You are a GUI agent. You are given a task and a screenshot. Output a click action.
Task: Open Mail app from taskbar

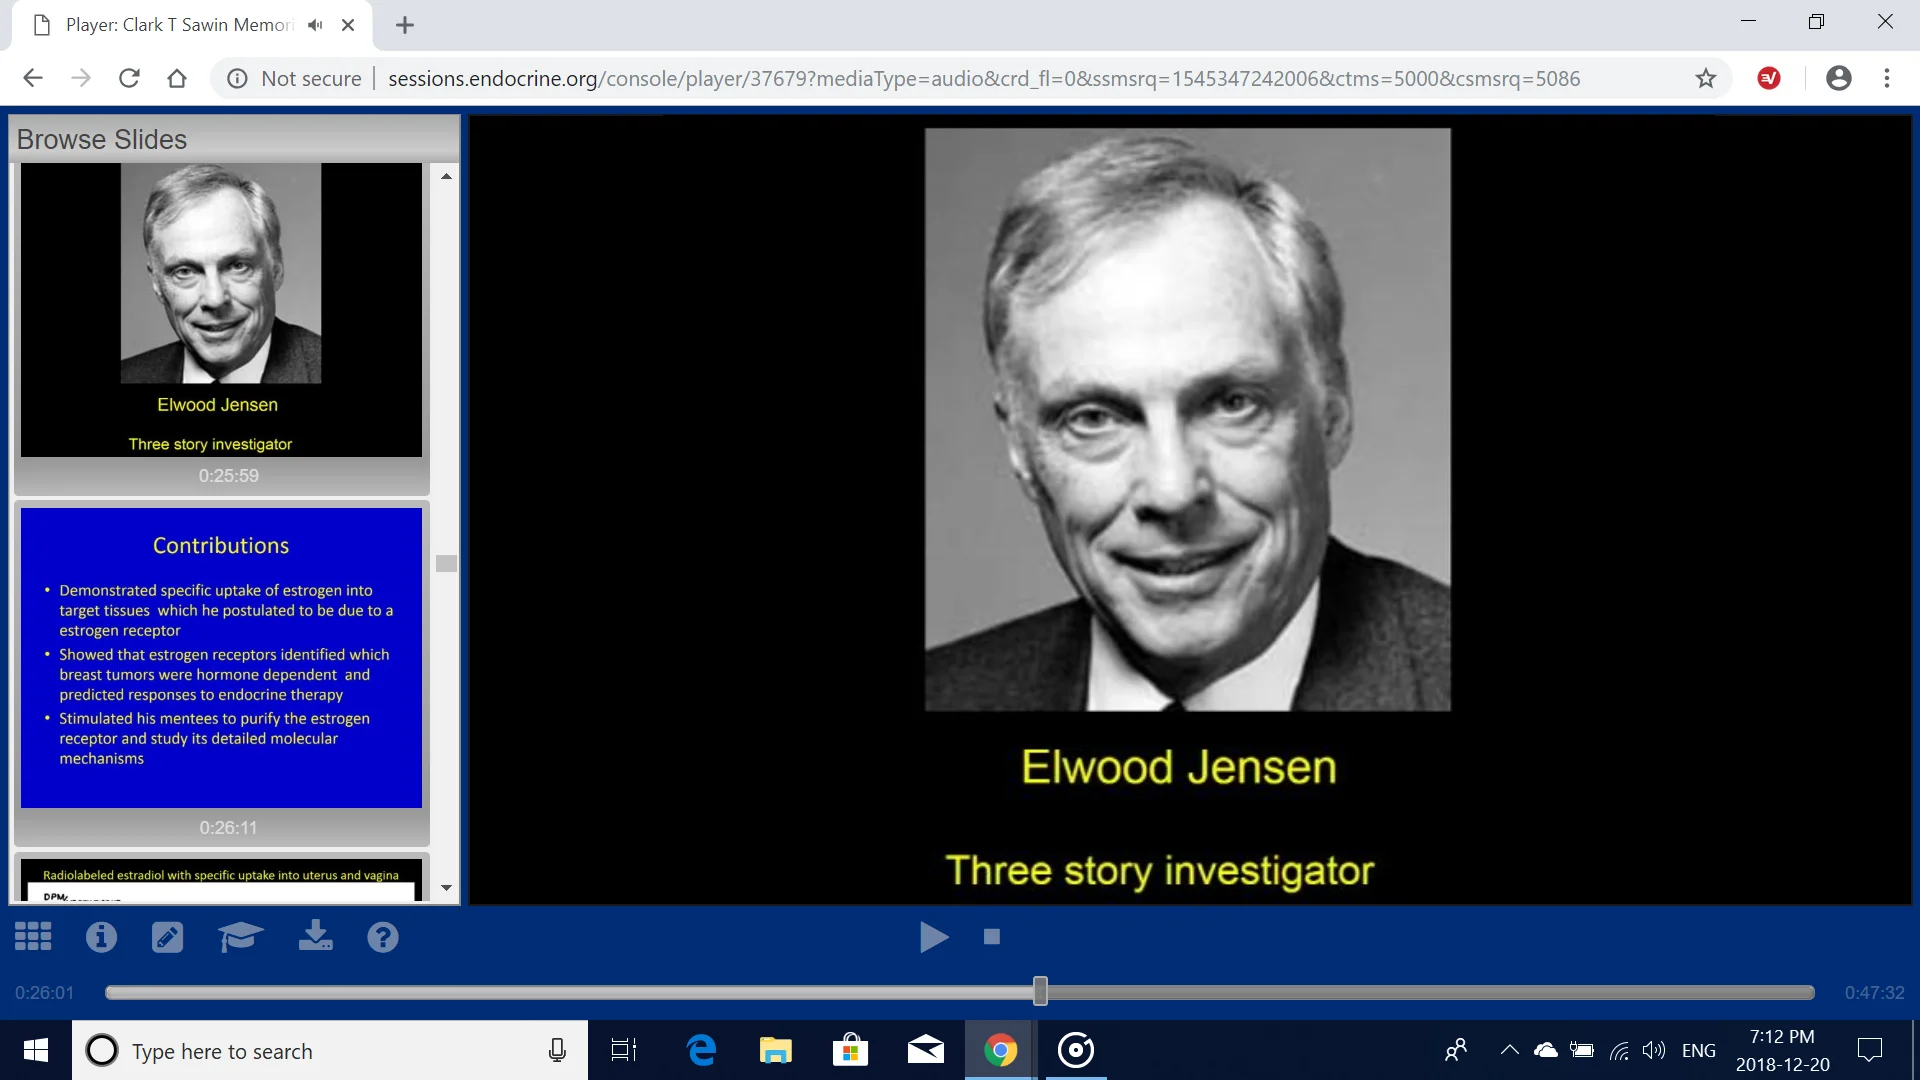point(925,1050)
